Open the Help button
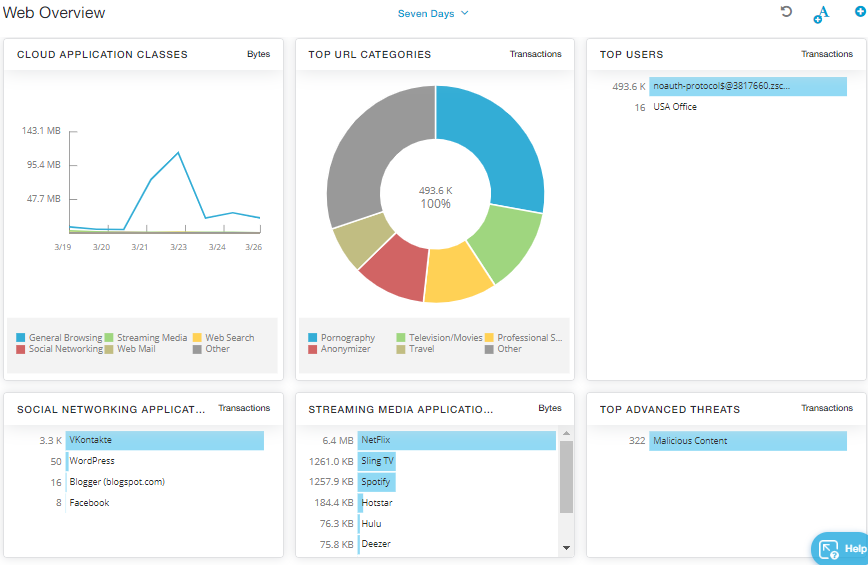This screenshot has width=868, height=565. pyautogui.click(x=841, y=548)
